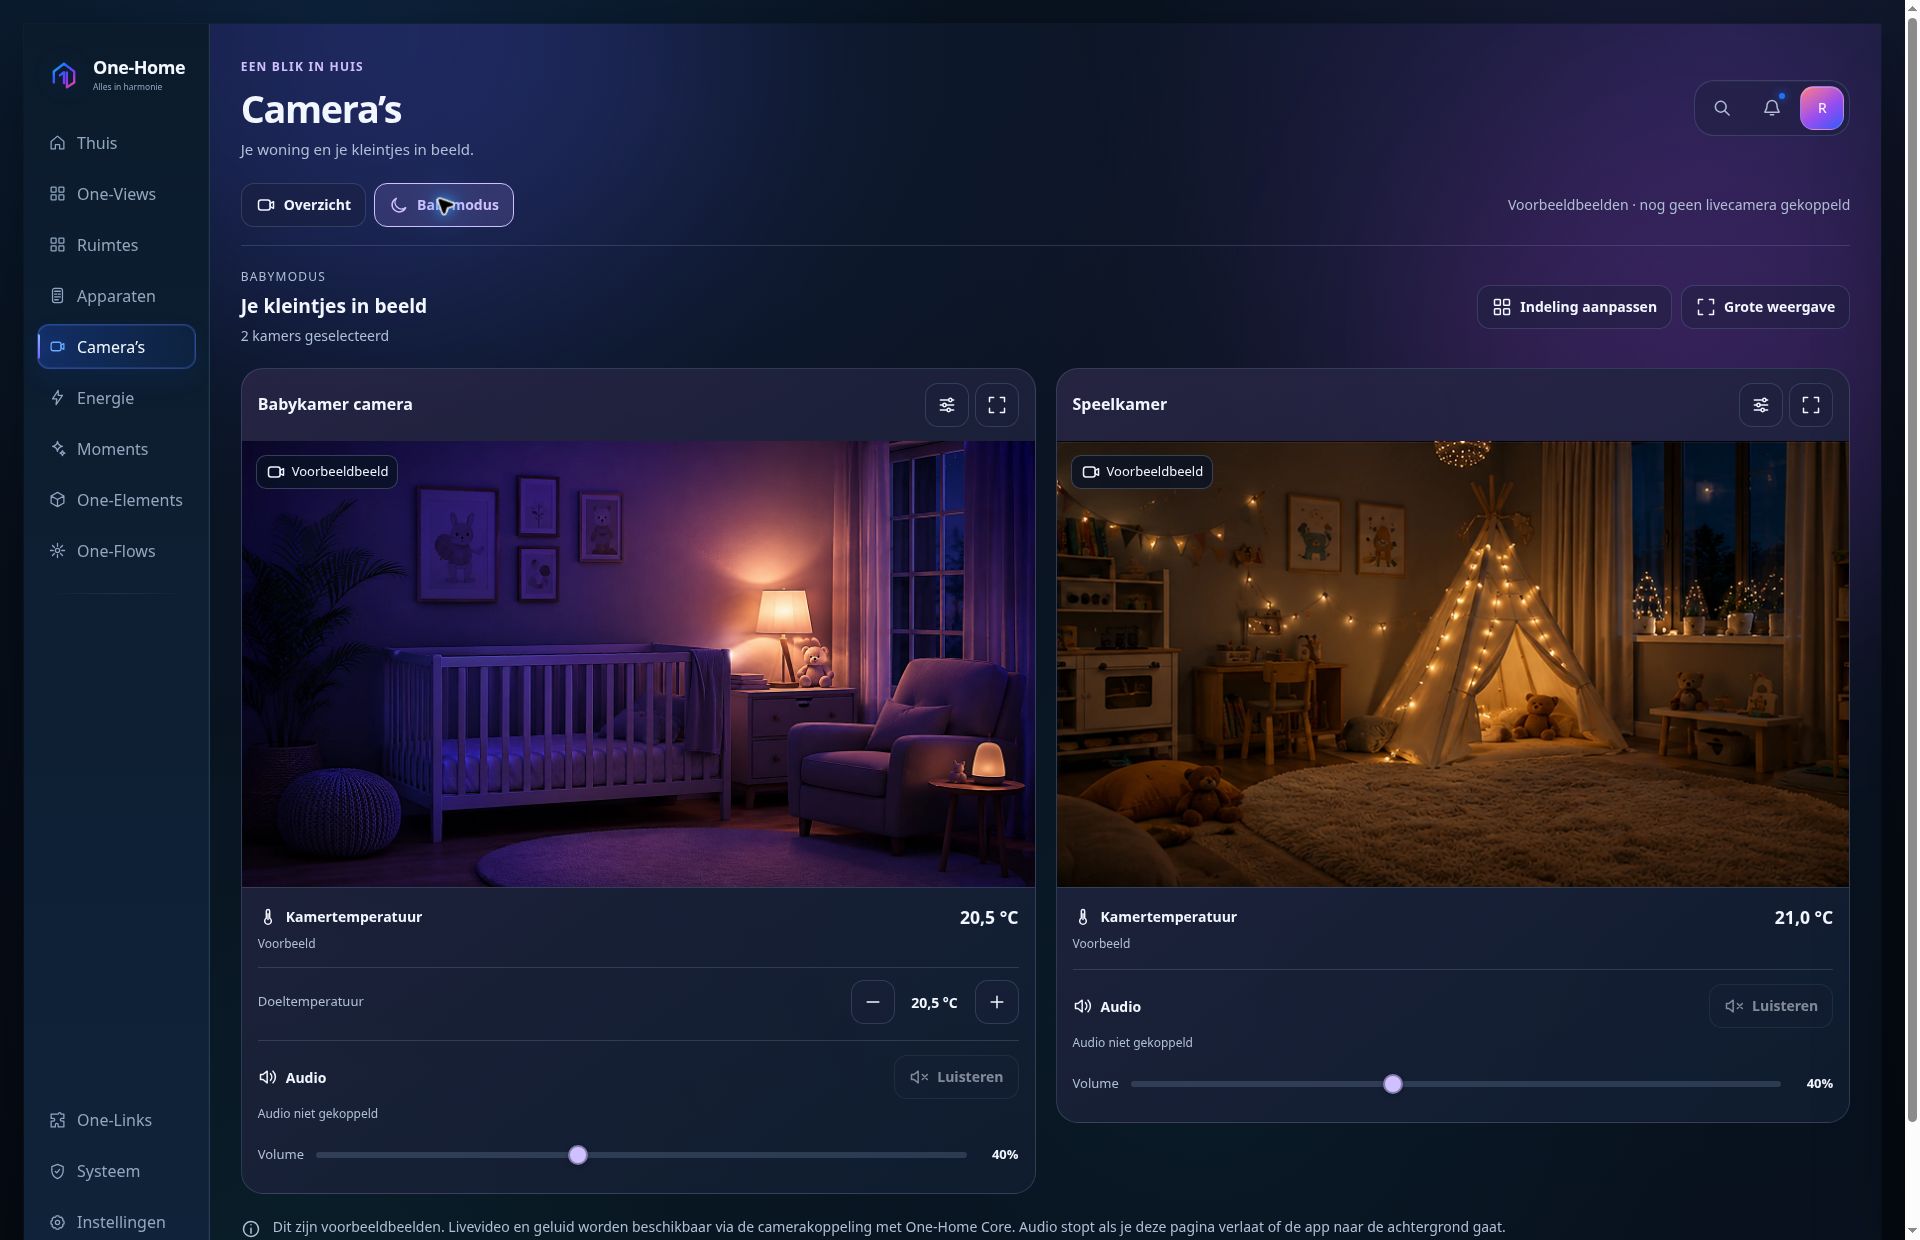The height and width of the screenshot is (1240, 1920).
Task: Open the search icon in header
Action: point(1722,108)
